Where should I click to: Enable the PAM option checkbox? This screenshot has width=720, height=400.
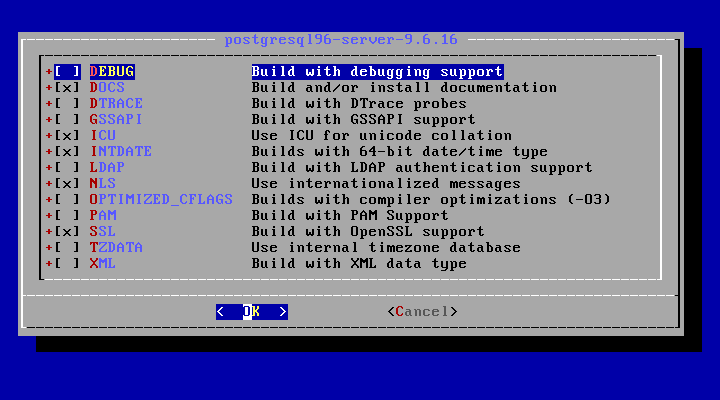(x=68, y=215)
